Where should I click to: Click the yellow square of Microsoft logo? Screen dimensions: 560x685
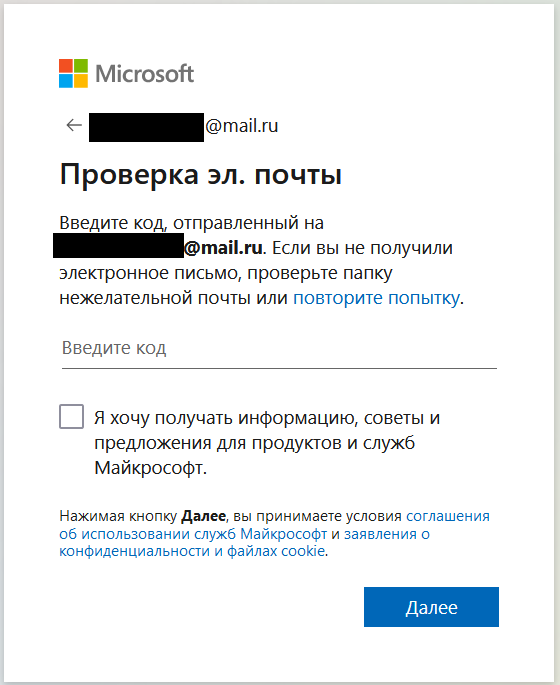(x=81, y=81)
